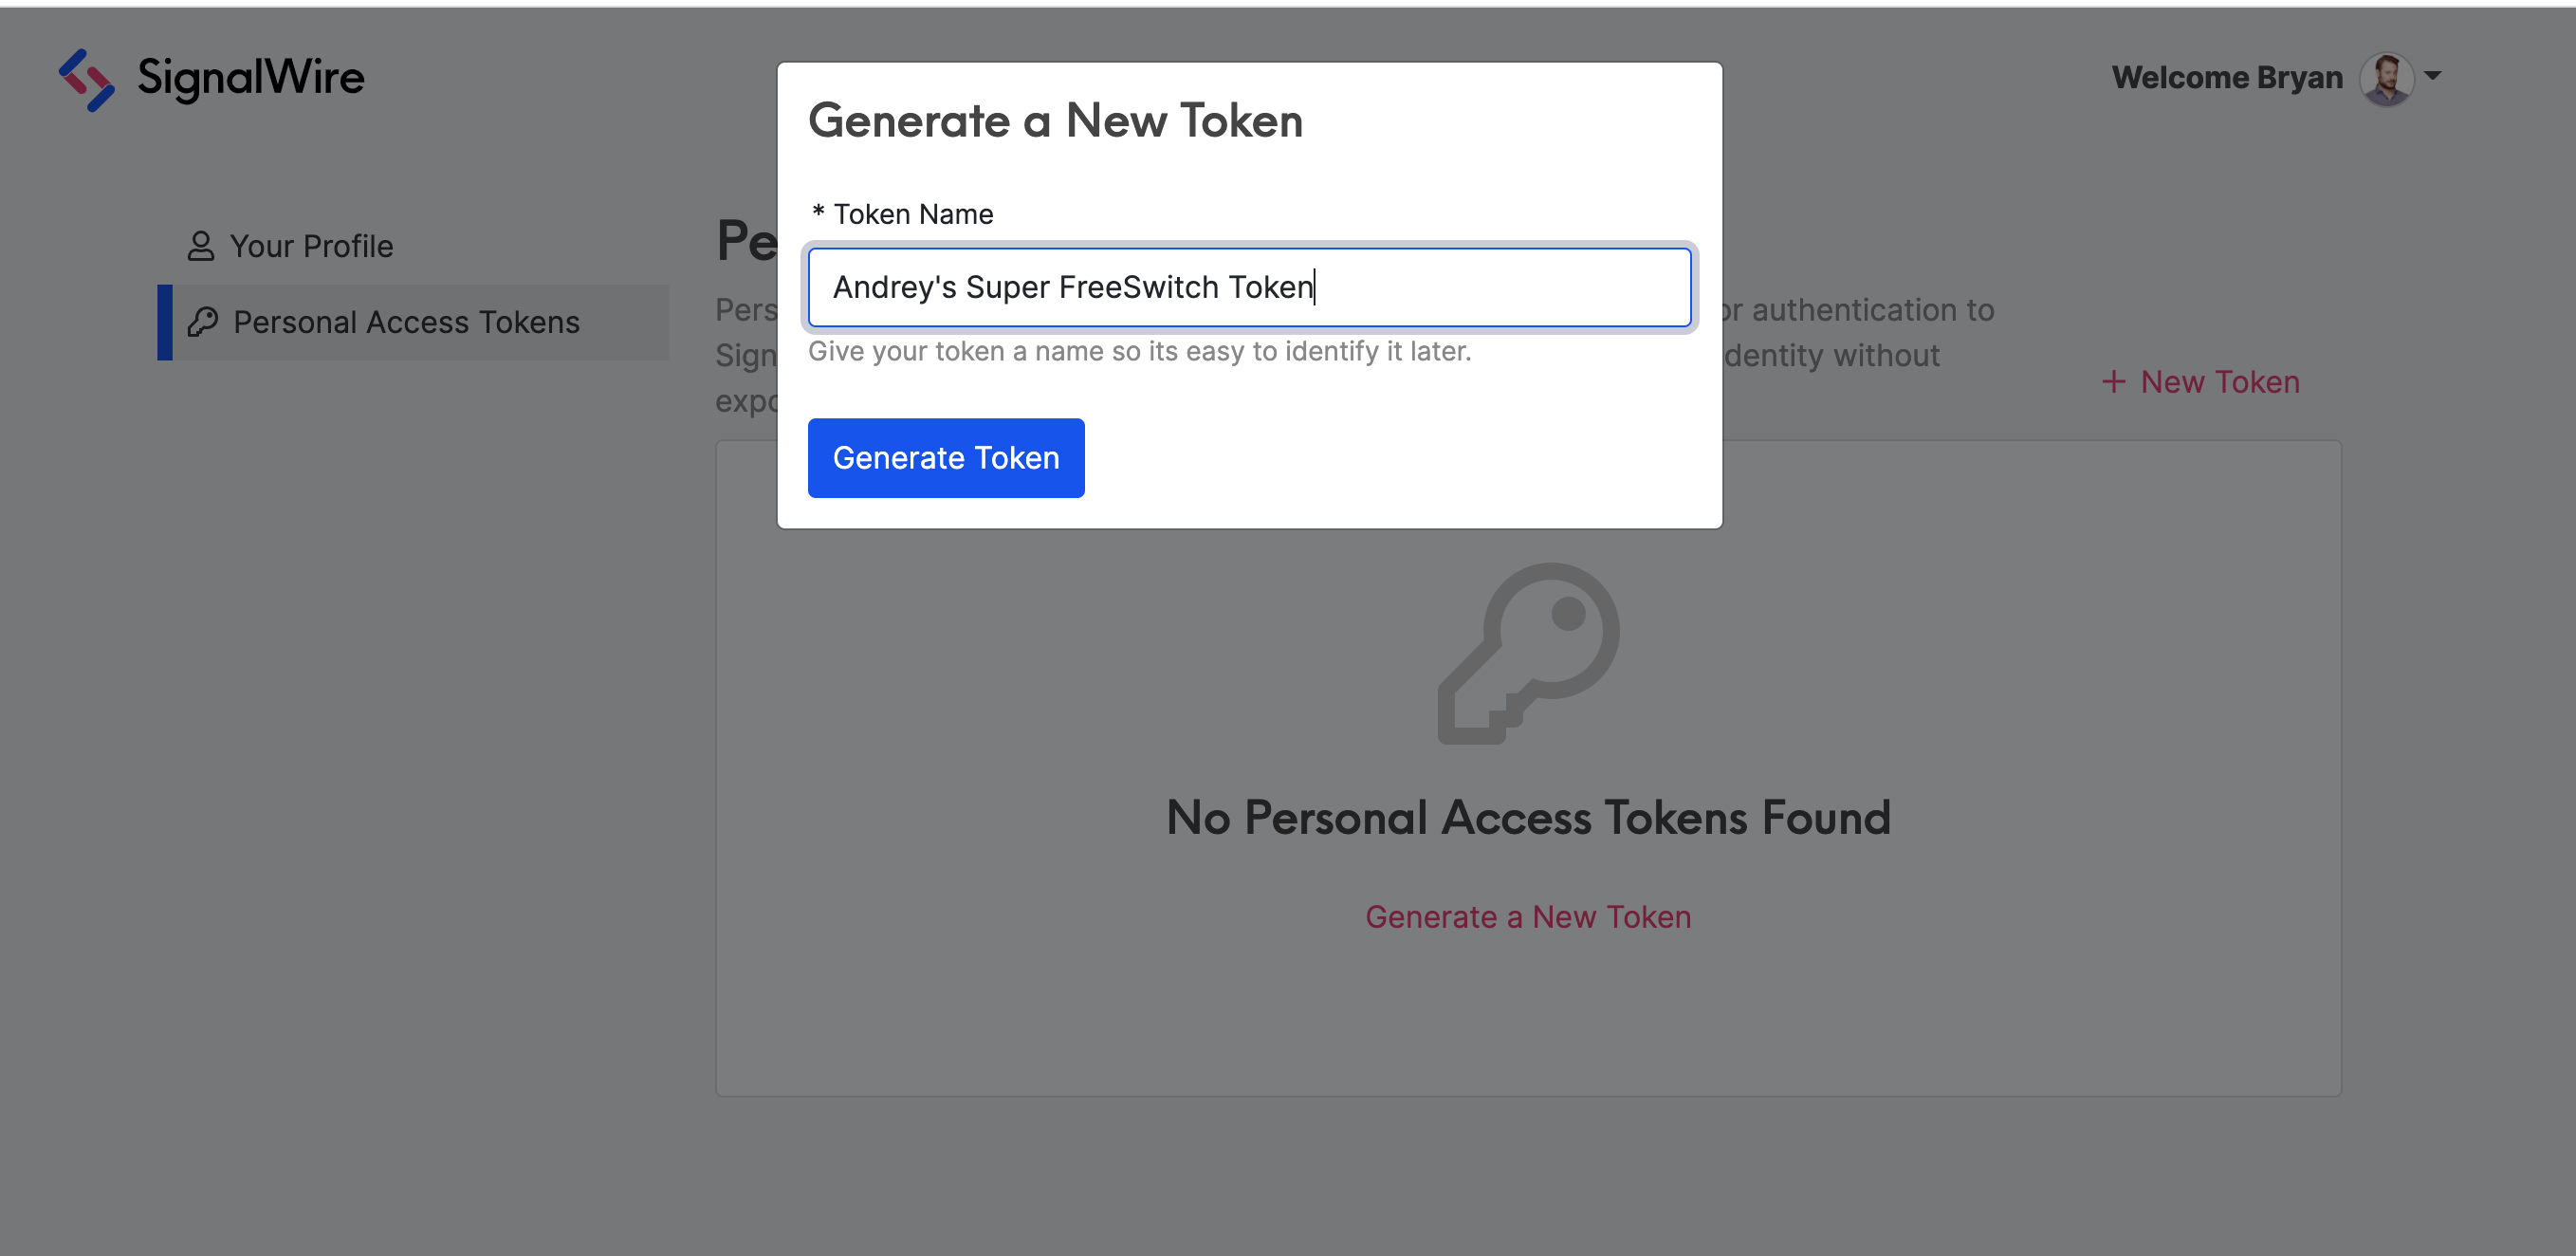Screen dimensions: 2576x1256
Task: Click the No Personal Access Tokens Found heading
Action: pyautogui.click(x=1528, y=818)
